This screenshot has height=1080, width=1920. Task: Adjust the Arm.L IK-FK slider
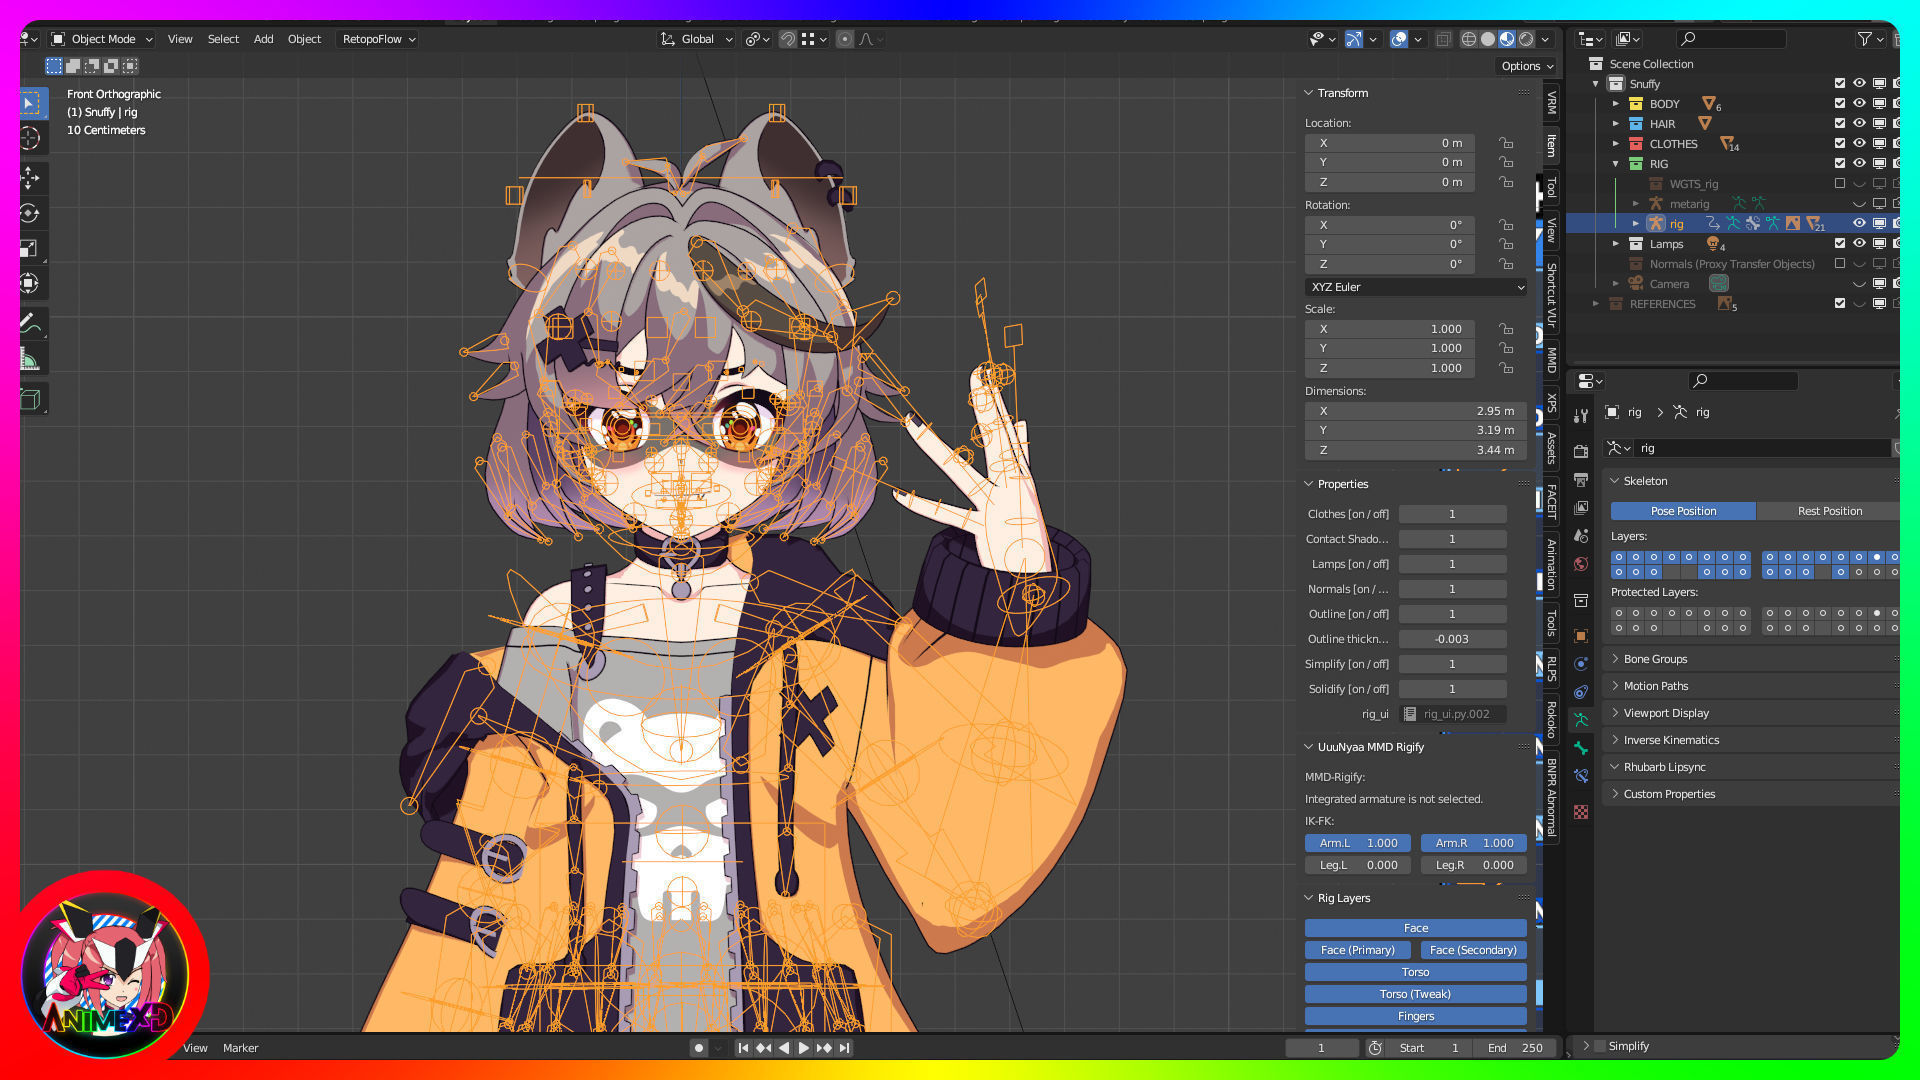(x=1357, y=843)
